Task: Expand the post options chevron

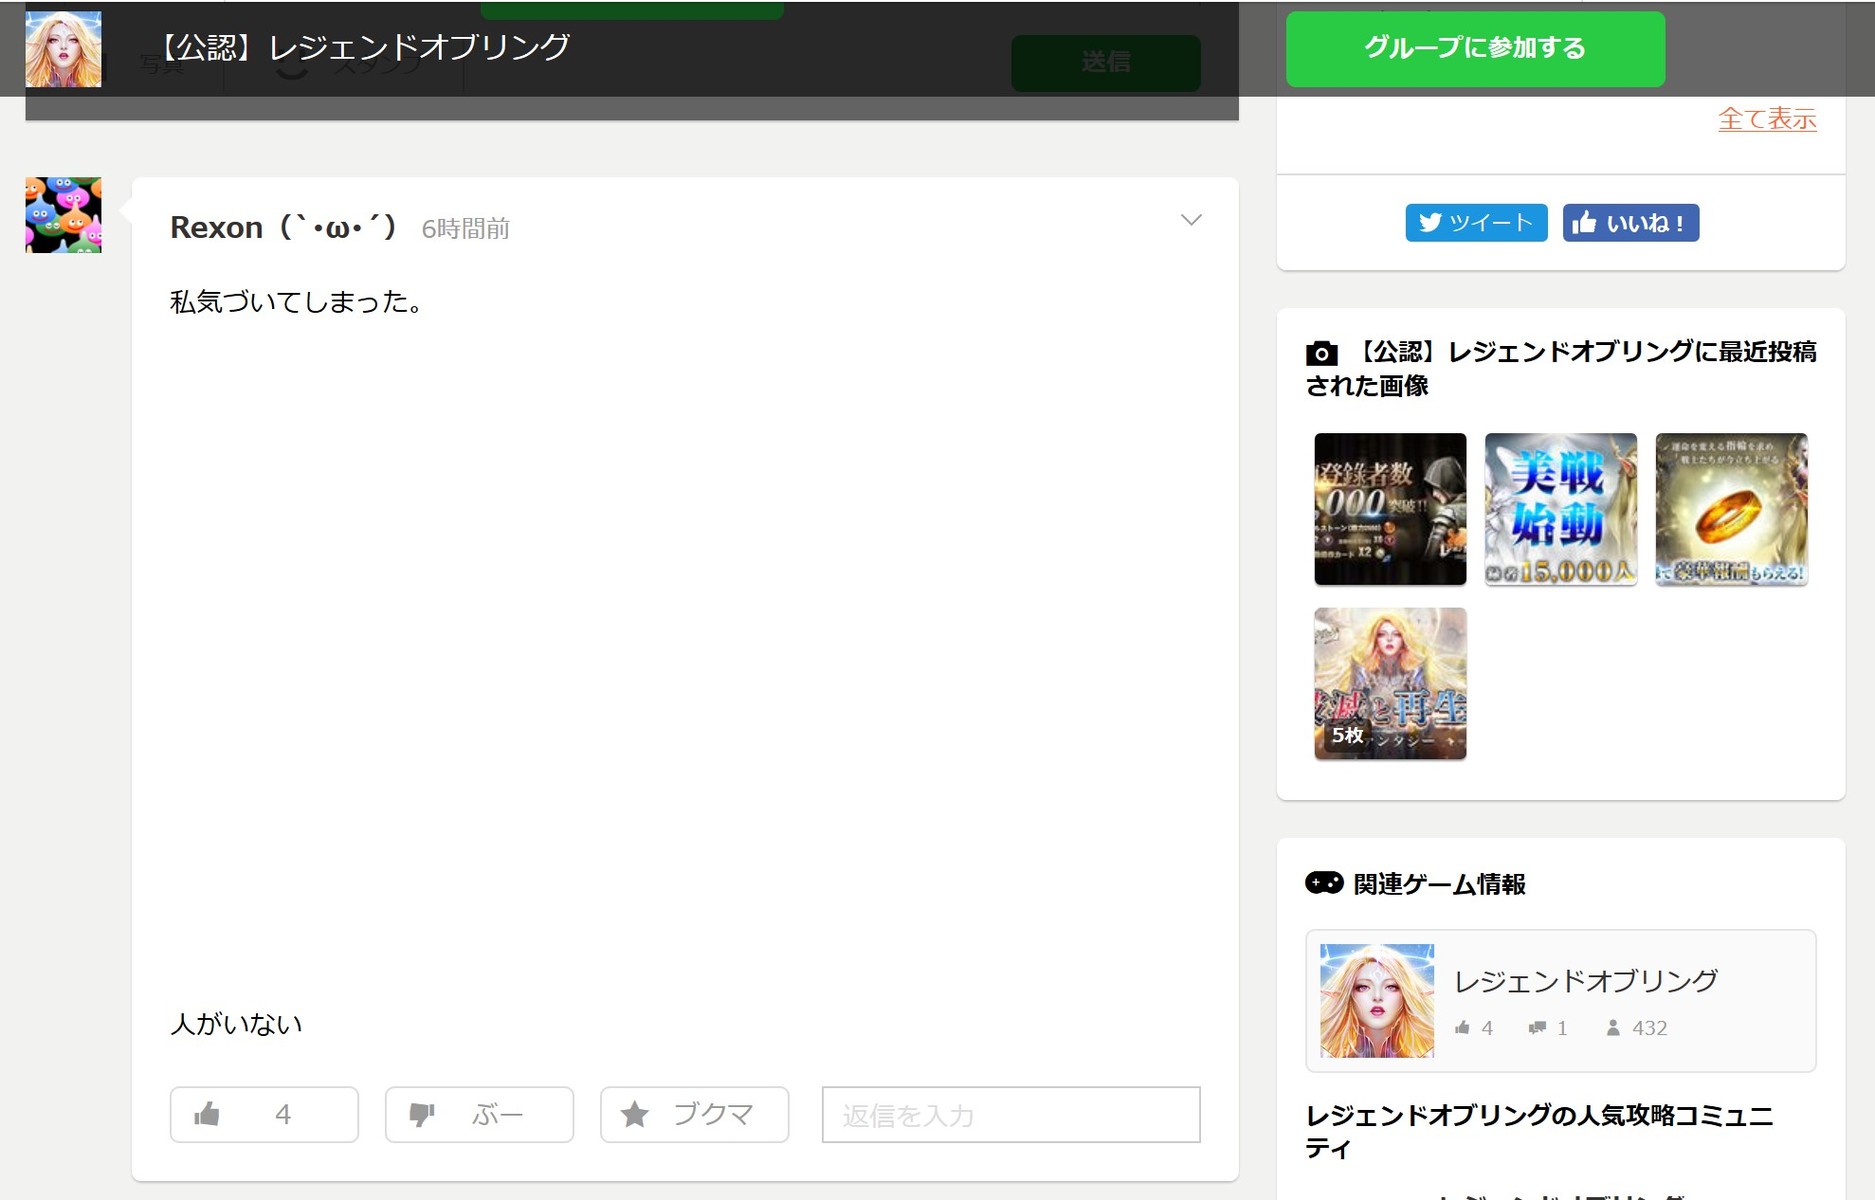Action: pyautogui.click(x=1190, y=220)
